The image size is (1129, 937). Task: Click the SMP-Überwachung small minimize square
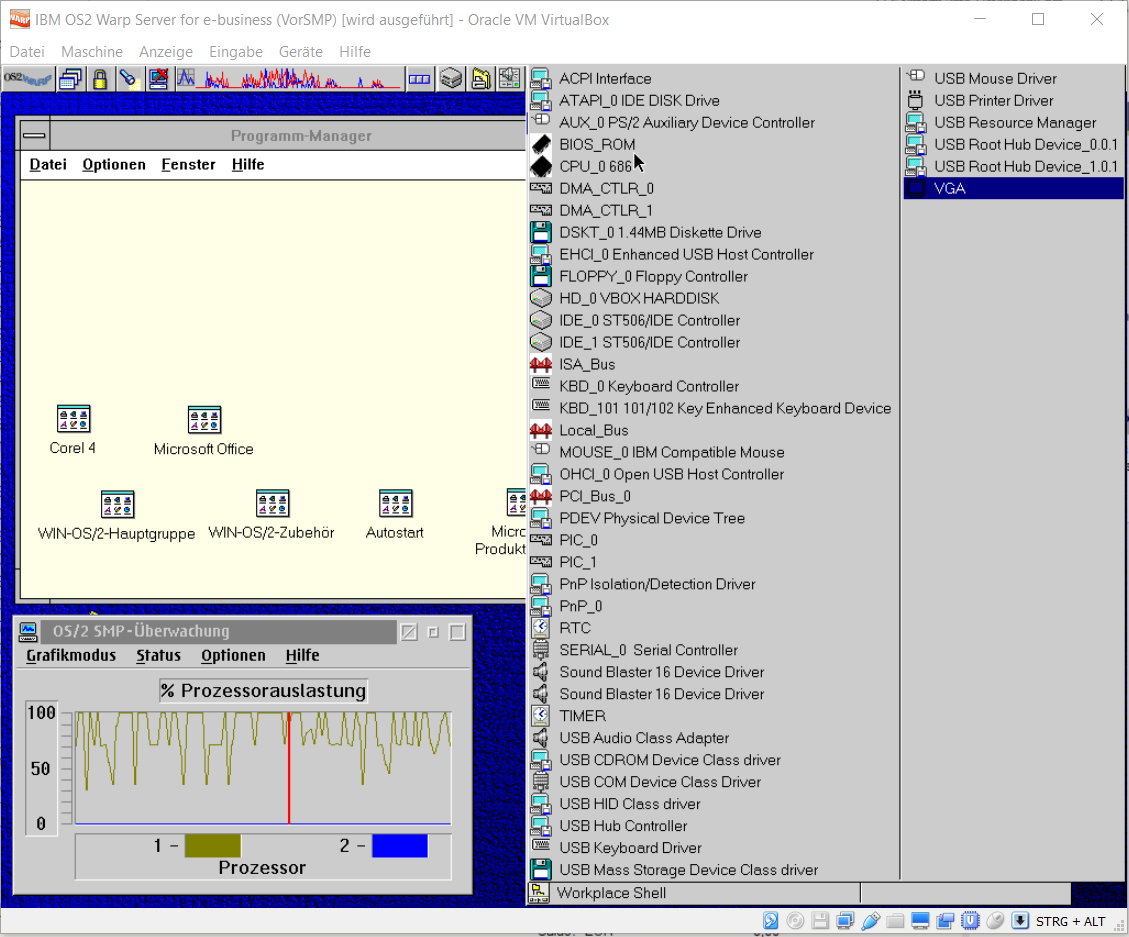[433, 632]
